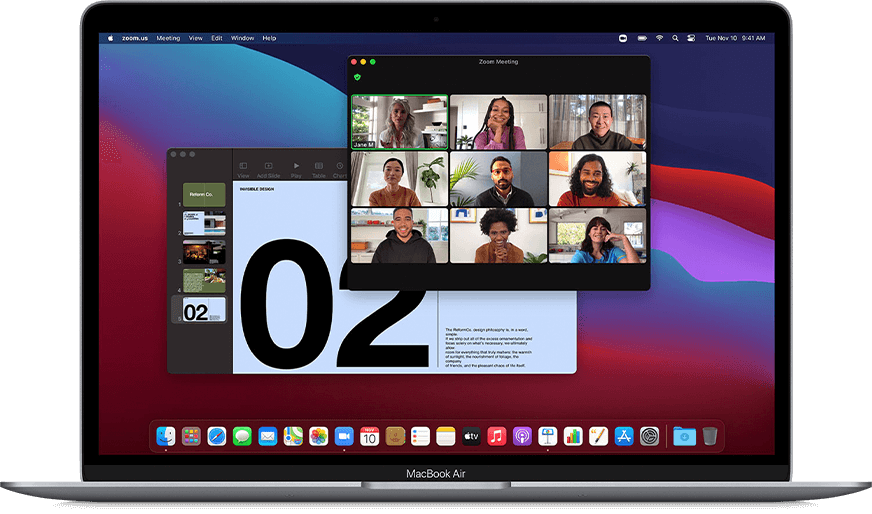Screen dimensions: 872x514
Task: Click Table in Keynote toolbar
Action: point(319,170)
